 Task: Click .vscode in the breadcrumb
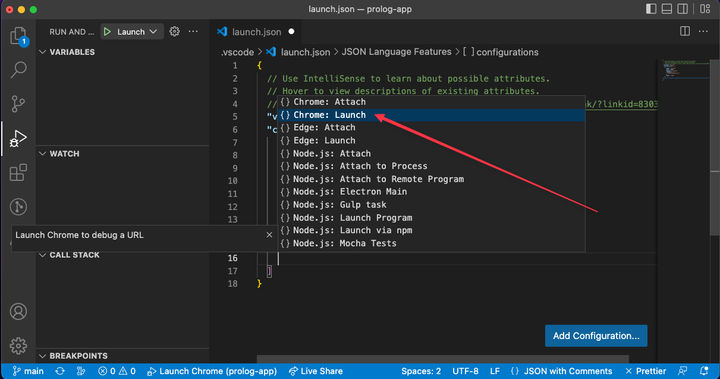tap(237, 52)
